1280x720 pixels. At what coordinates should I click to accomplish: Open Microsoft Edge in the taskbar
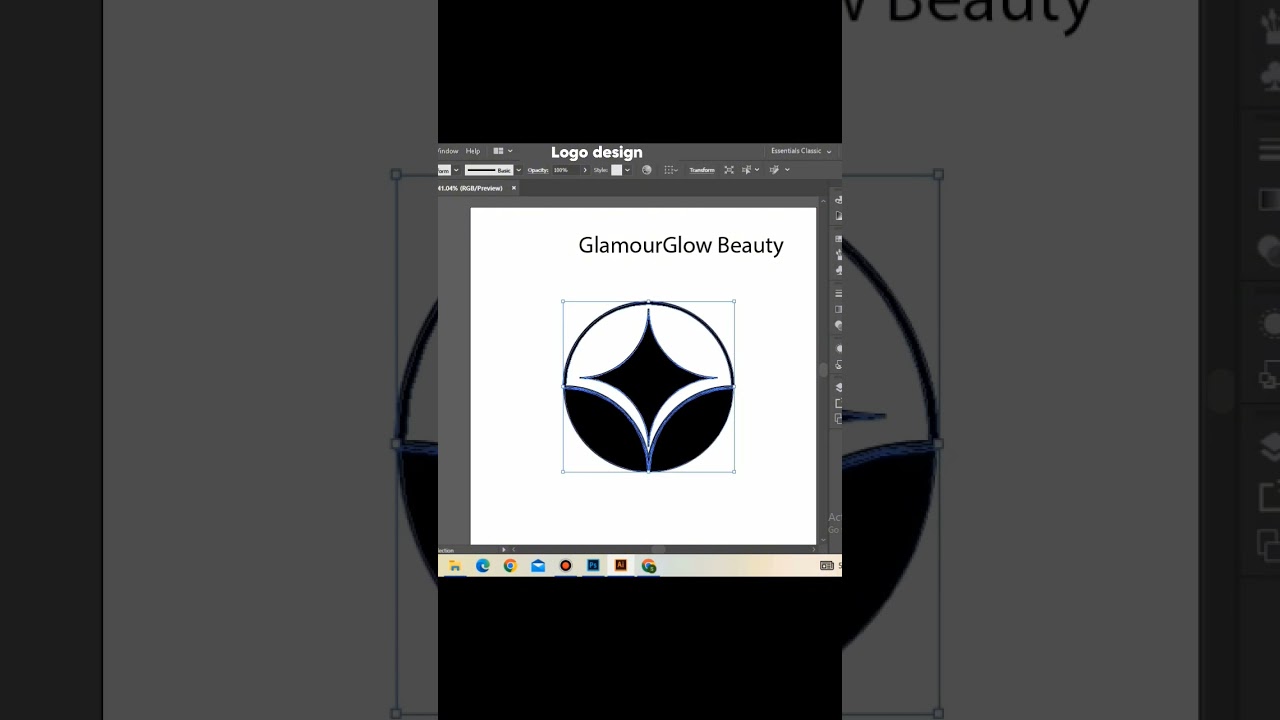click(x=483, y=566)
